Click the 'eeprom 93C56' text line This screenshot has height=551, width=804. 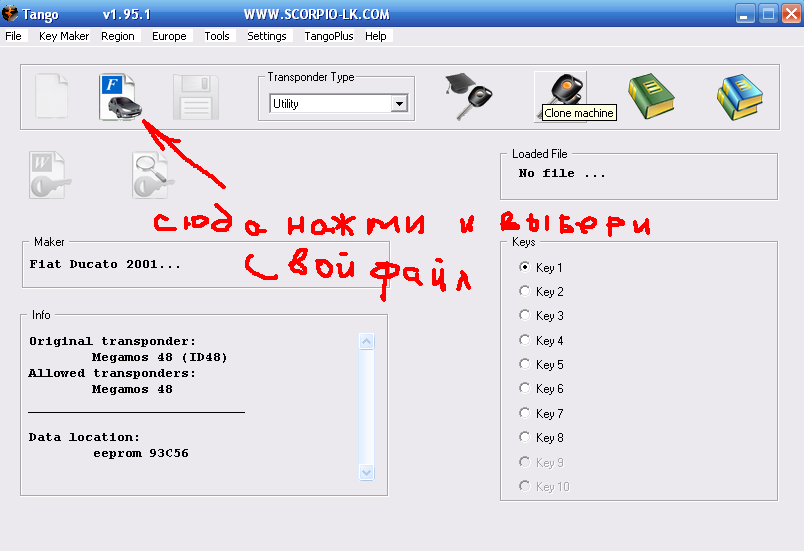tap(141, 453)
